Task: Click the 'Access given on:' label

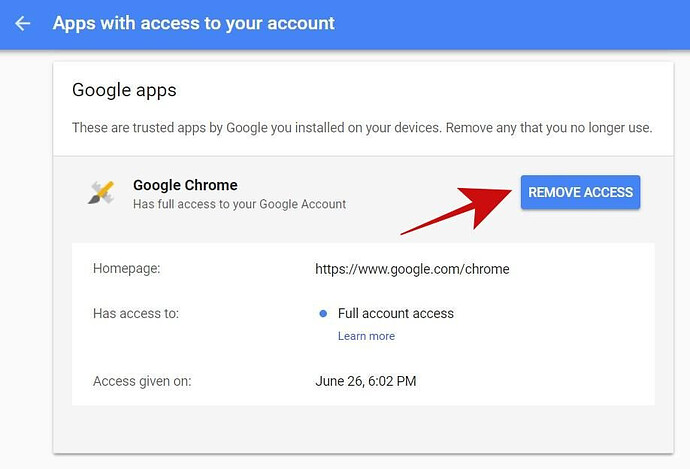Action: pyautogui.click(x=142, y=381)
